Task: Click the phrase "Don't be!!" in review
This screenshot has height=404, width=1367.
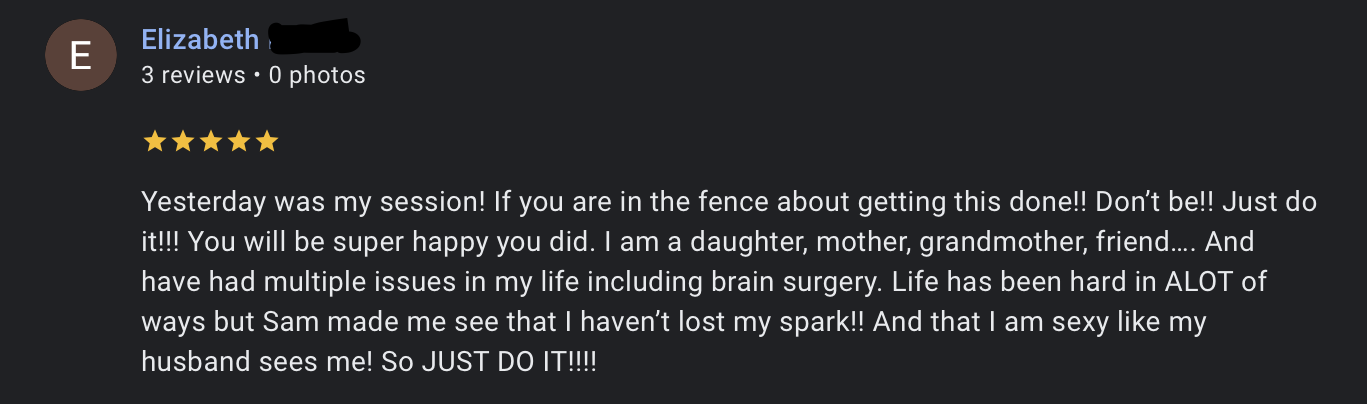Action: pos(1154,203)
